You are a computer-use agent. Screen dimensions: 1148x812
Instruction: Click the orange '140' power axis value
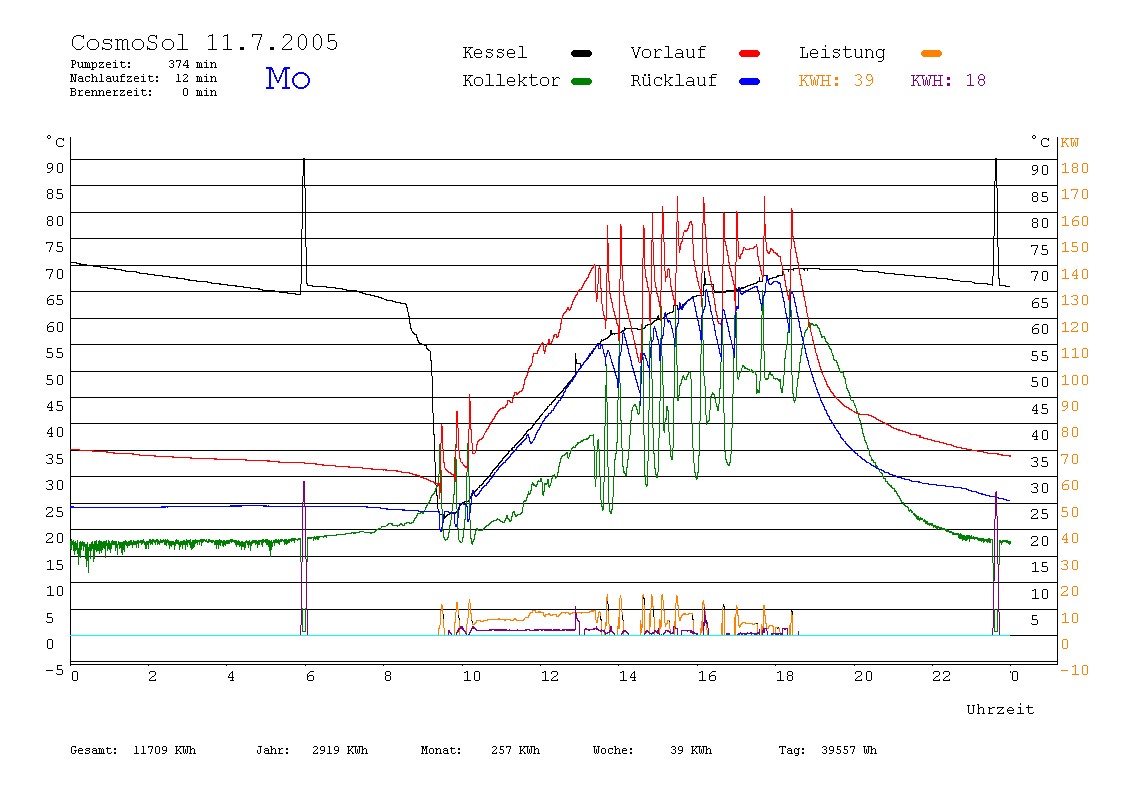click(1074, 275)
